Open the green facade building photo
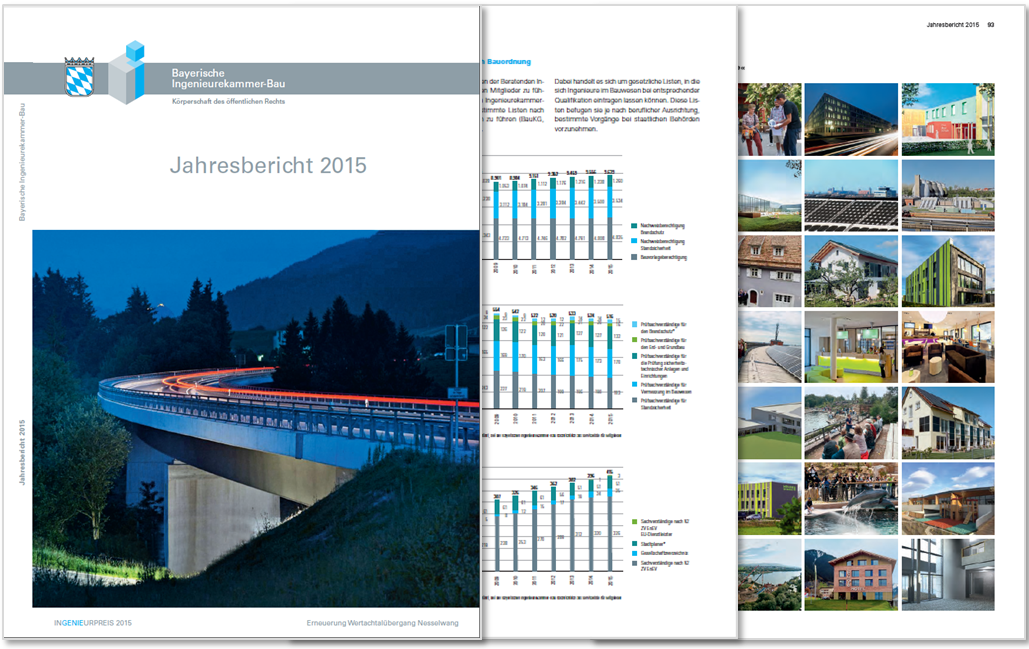The width and height of the screenshot is (1029, 649). pos(950,271)
